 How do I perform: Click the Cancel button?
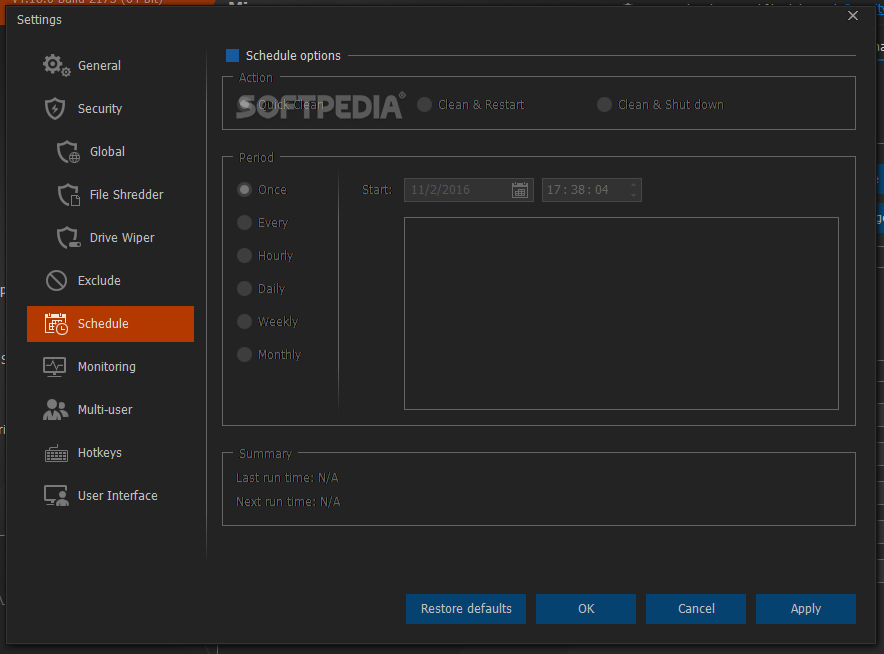click(x=696, y=609)
